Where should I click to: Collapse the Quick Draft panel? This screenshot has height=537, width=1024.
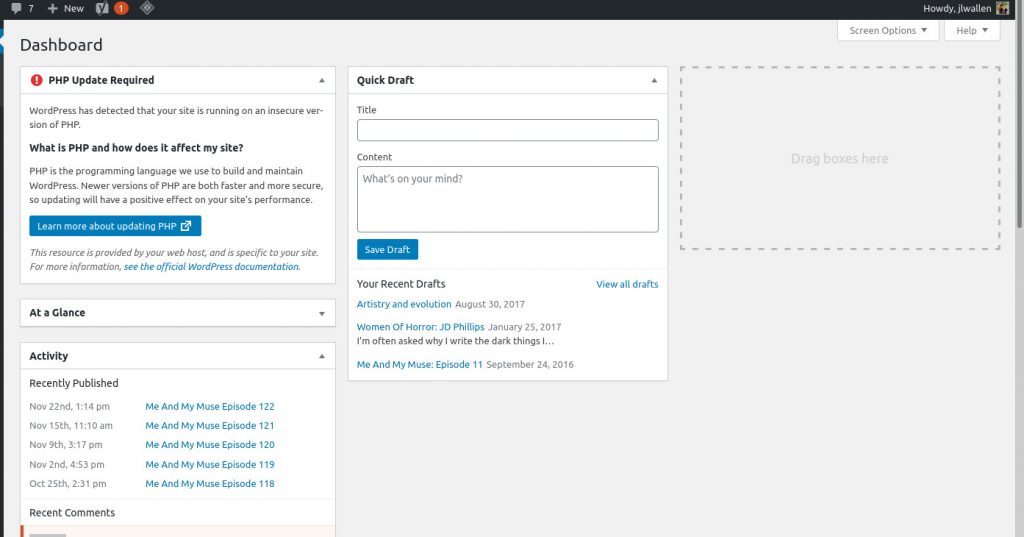[654, 80]
